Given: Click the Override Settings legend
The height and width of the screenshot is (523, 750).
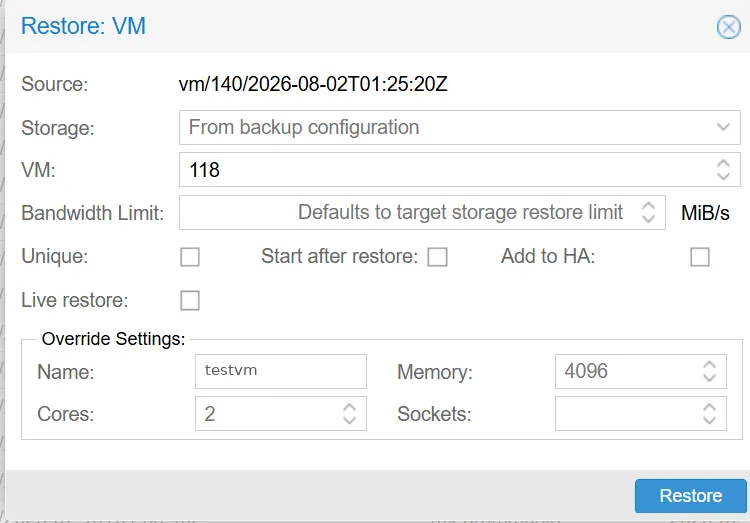Looking at the screenshot, I should [x=113, y=339].
